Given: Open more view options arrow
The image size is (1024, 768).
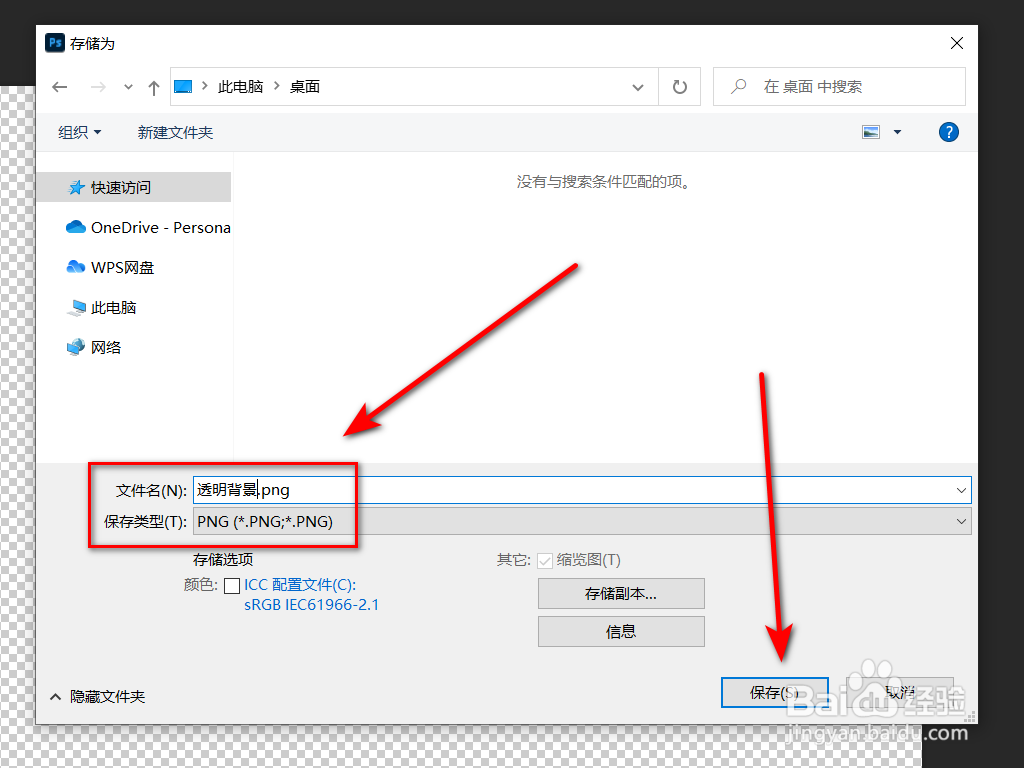Looking at the screenshot, I should coord(897,133).
